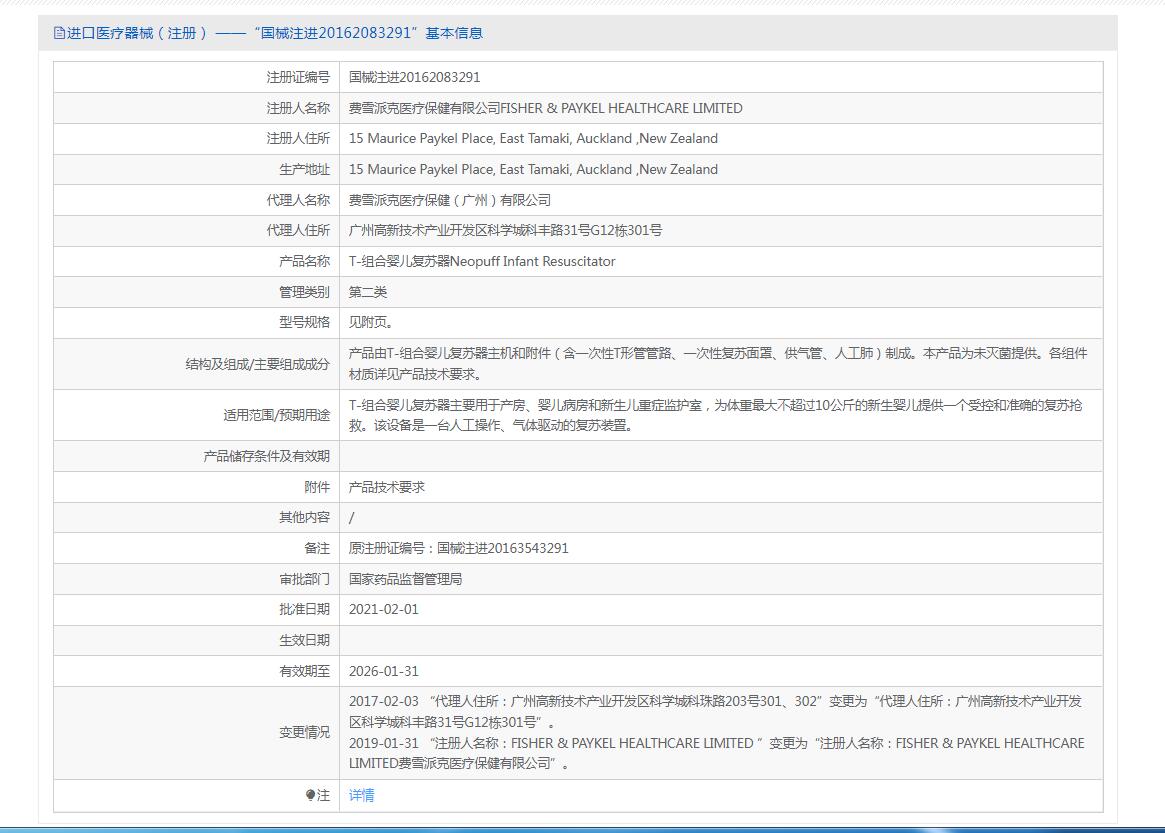Click the bulb icon next to 注

[x=310, y=795]
